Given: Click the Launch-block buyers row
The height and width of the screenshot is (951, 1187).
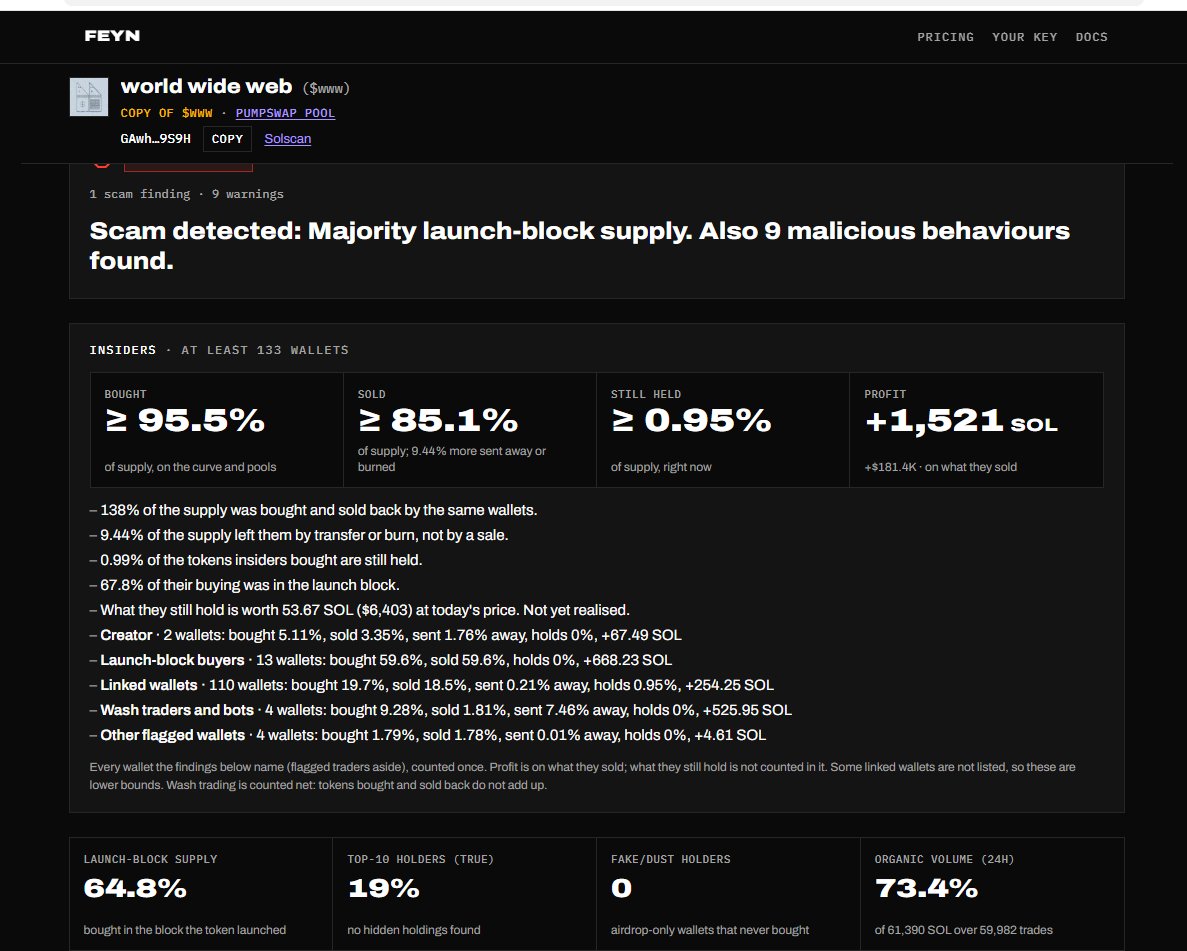Looking at the screenshot, I should click(x=381, y=660).
